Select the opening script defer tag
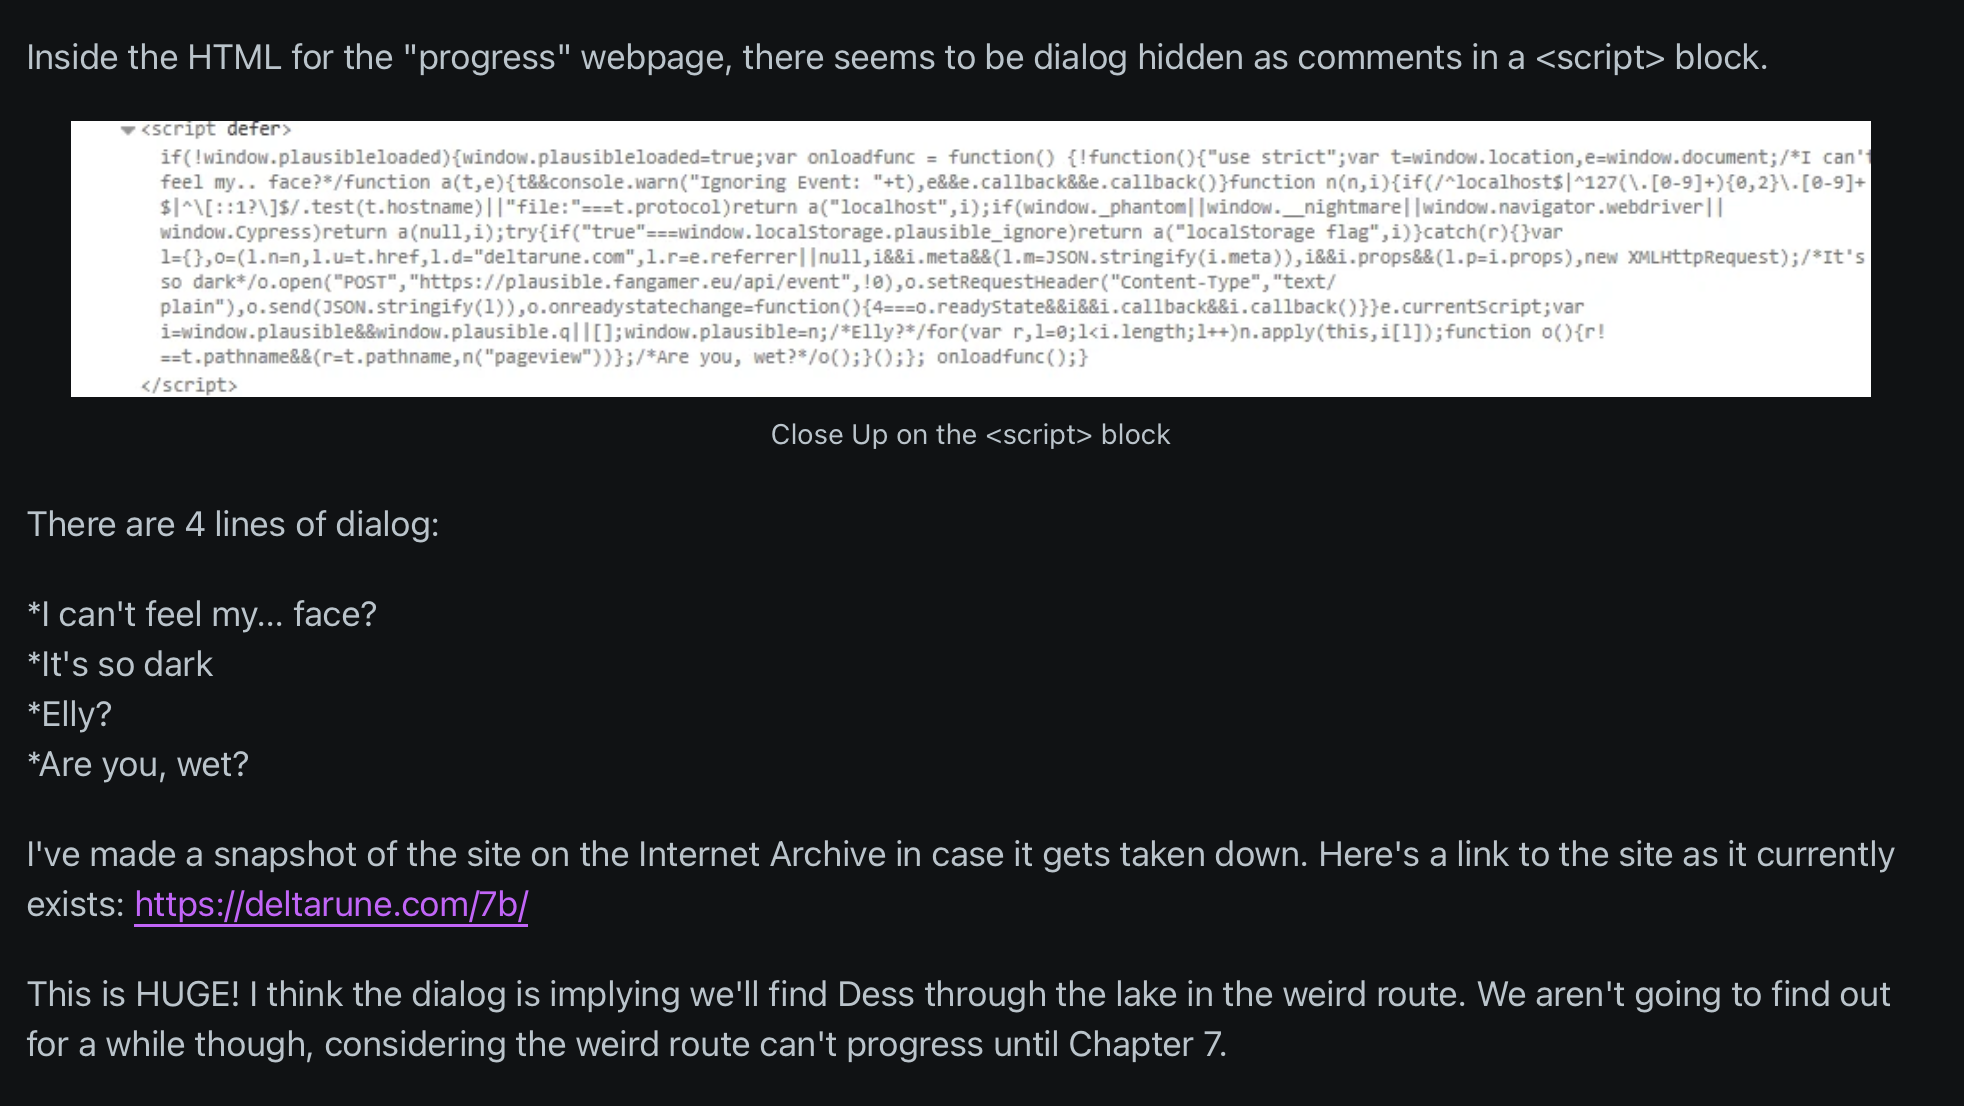This screenshot has width=1964, height=1106. tap(216, 130)
